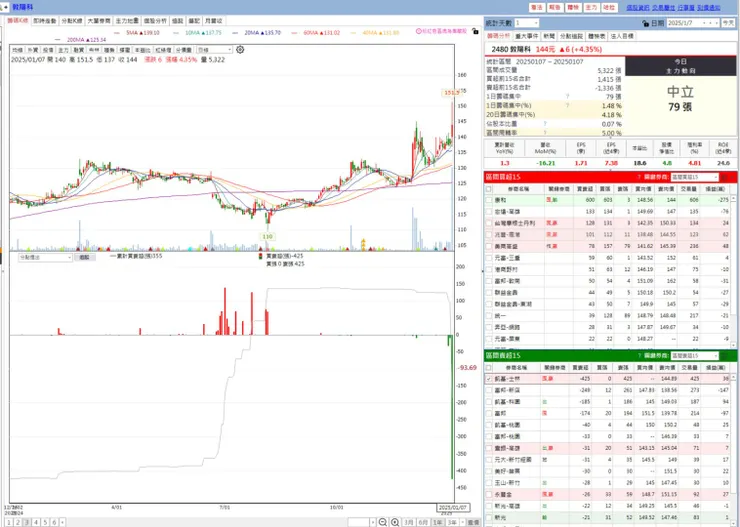Click the icon right of the 區間買超15 dropdown
The width and height of the screenshot is (740, 527).
[x=724, y=177]
